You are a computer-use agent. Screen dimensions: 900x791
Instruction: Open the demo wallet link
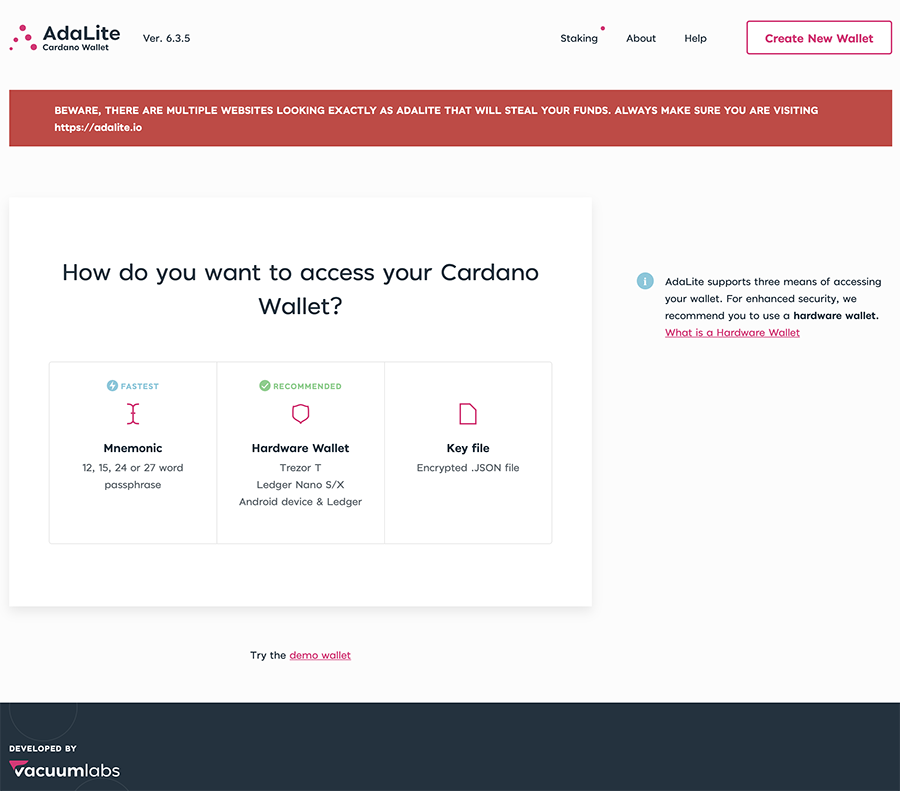click(x=320, y=655)
